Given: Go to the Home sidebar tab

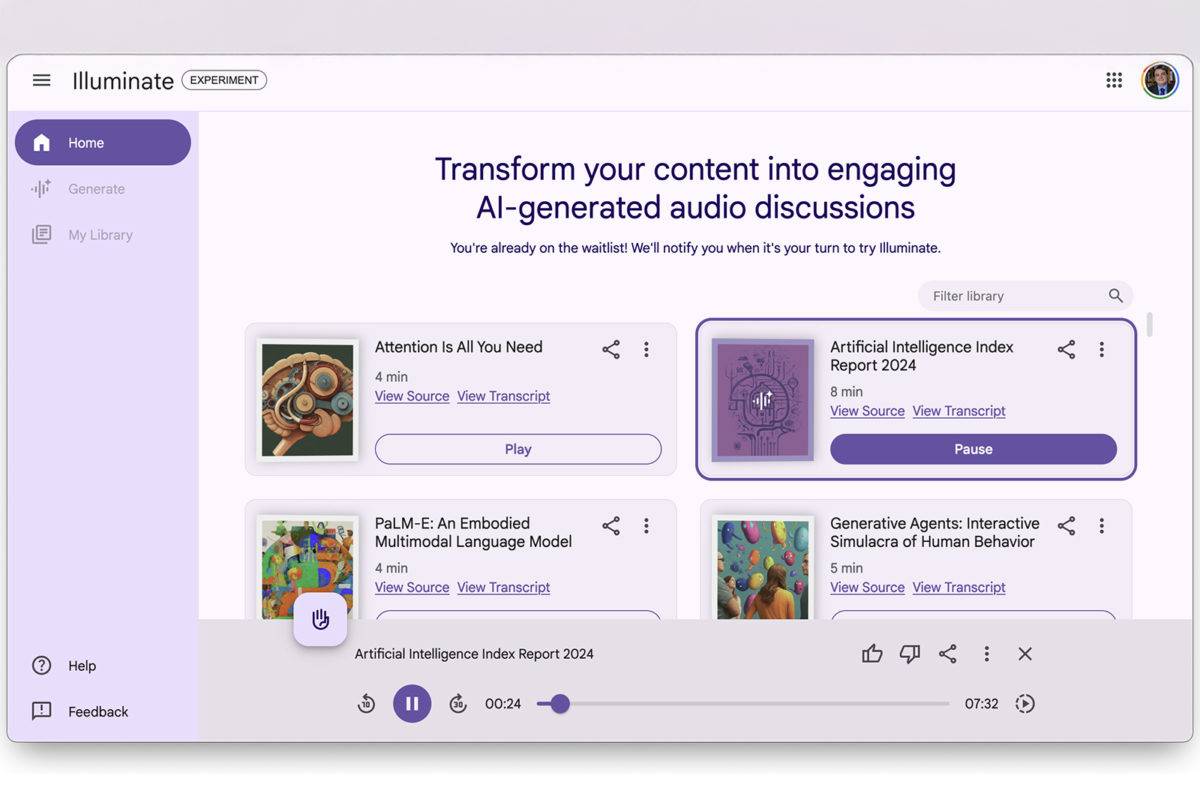Looking at the screenshot, I should click(103, 142).
